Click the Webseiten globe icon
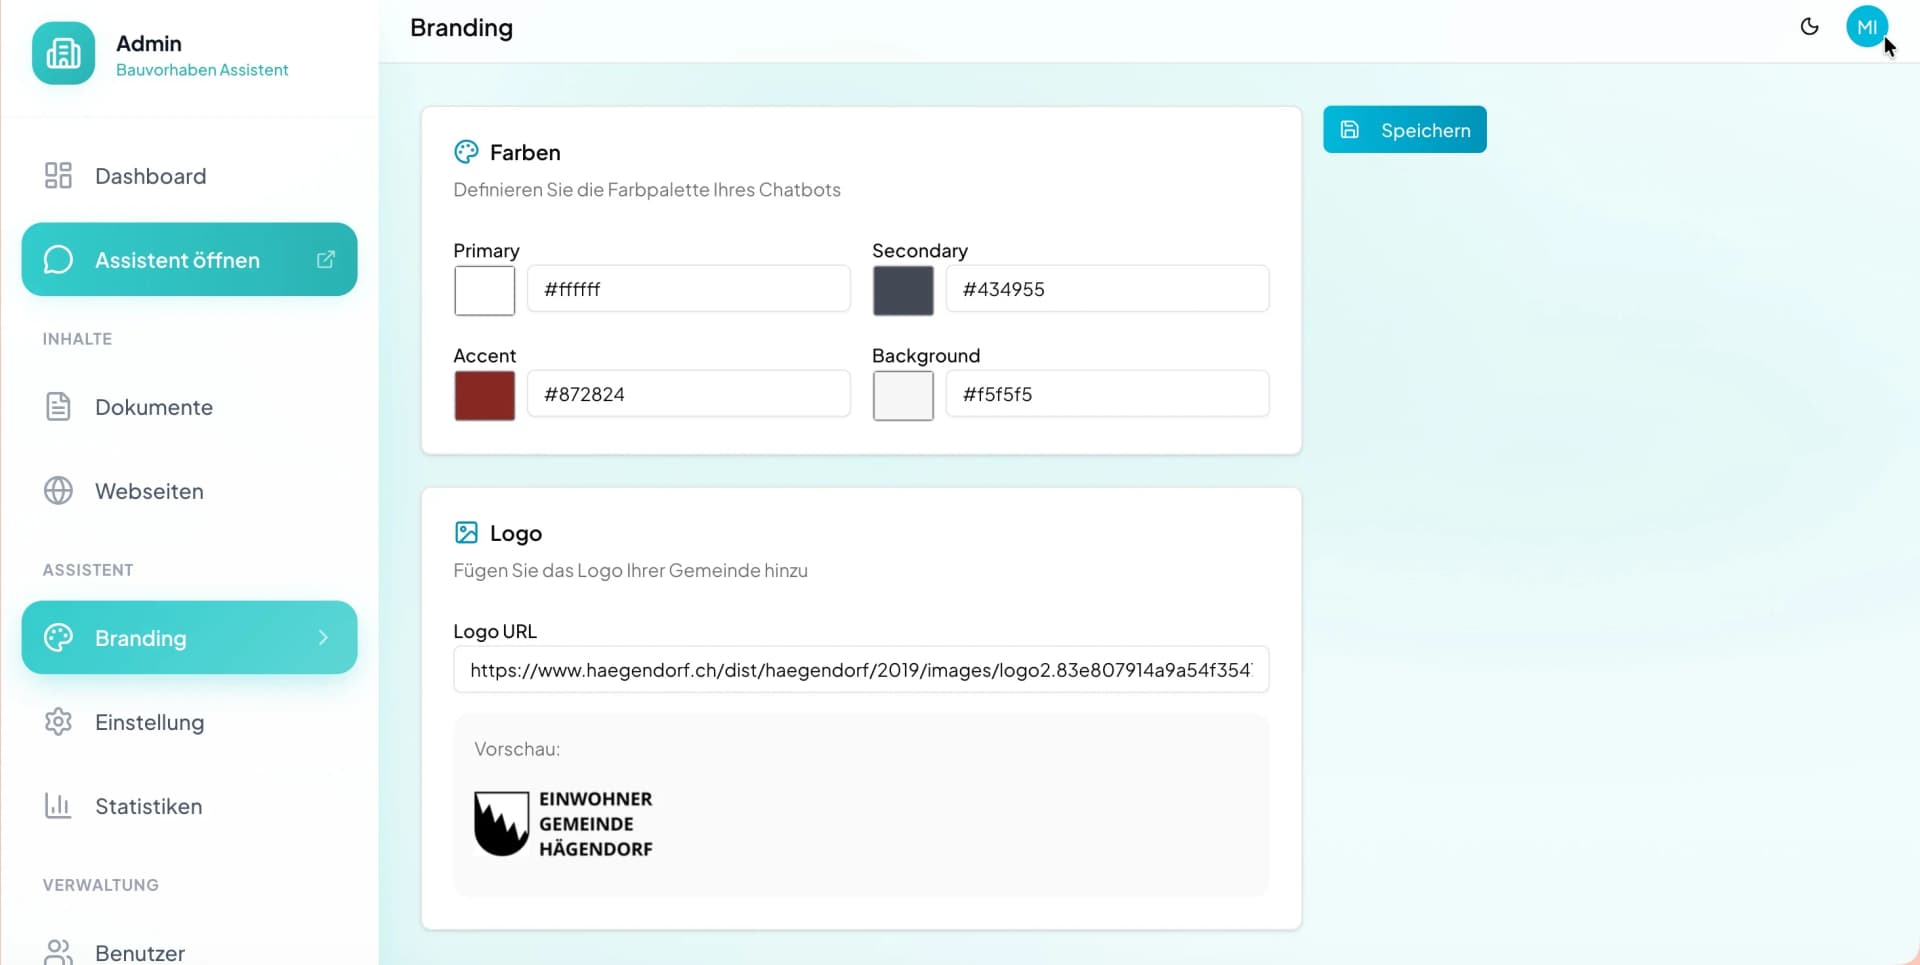The image size is (1920, 965). (x=58, y=491)
